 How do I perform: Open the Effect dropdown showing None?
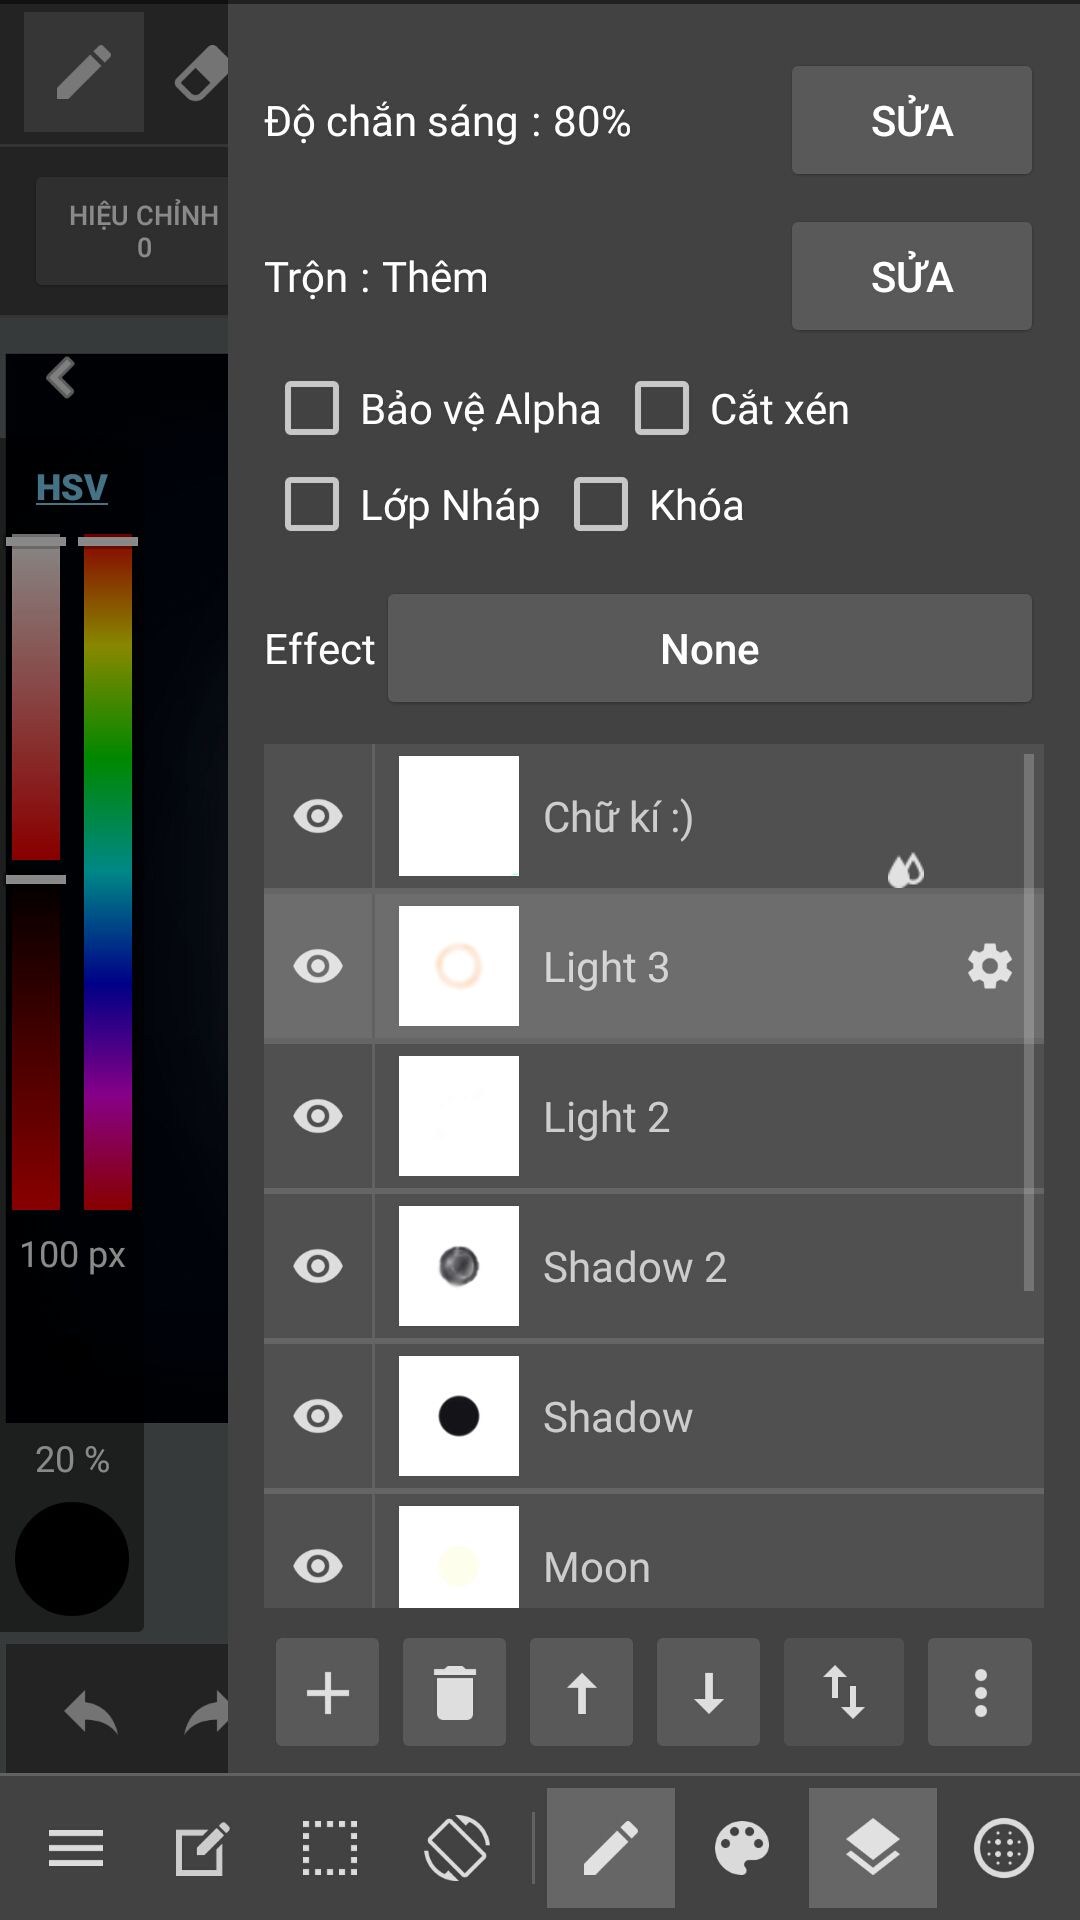(x=709, y=649)
